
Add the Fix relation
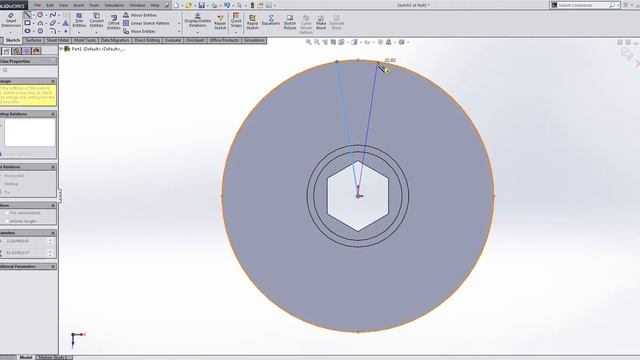(7, 192)
